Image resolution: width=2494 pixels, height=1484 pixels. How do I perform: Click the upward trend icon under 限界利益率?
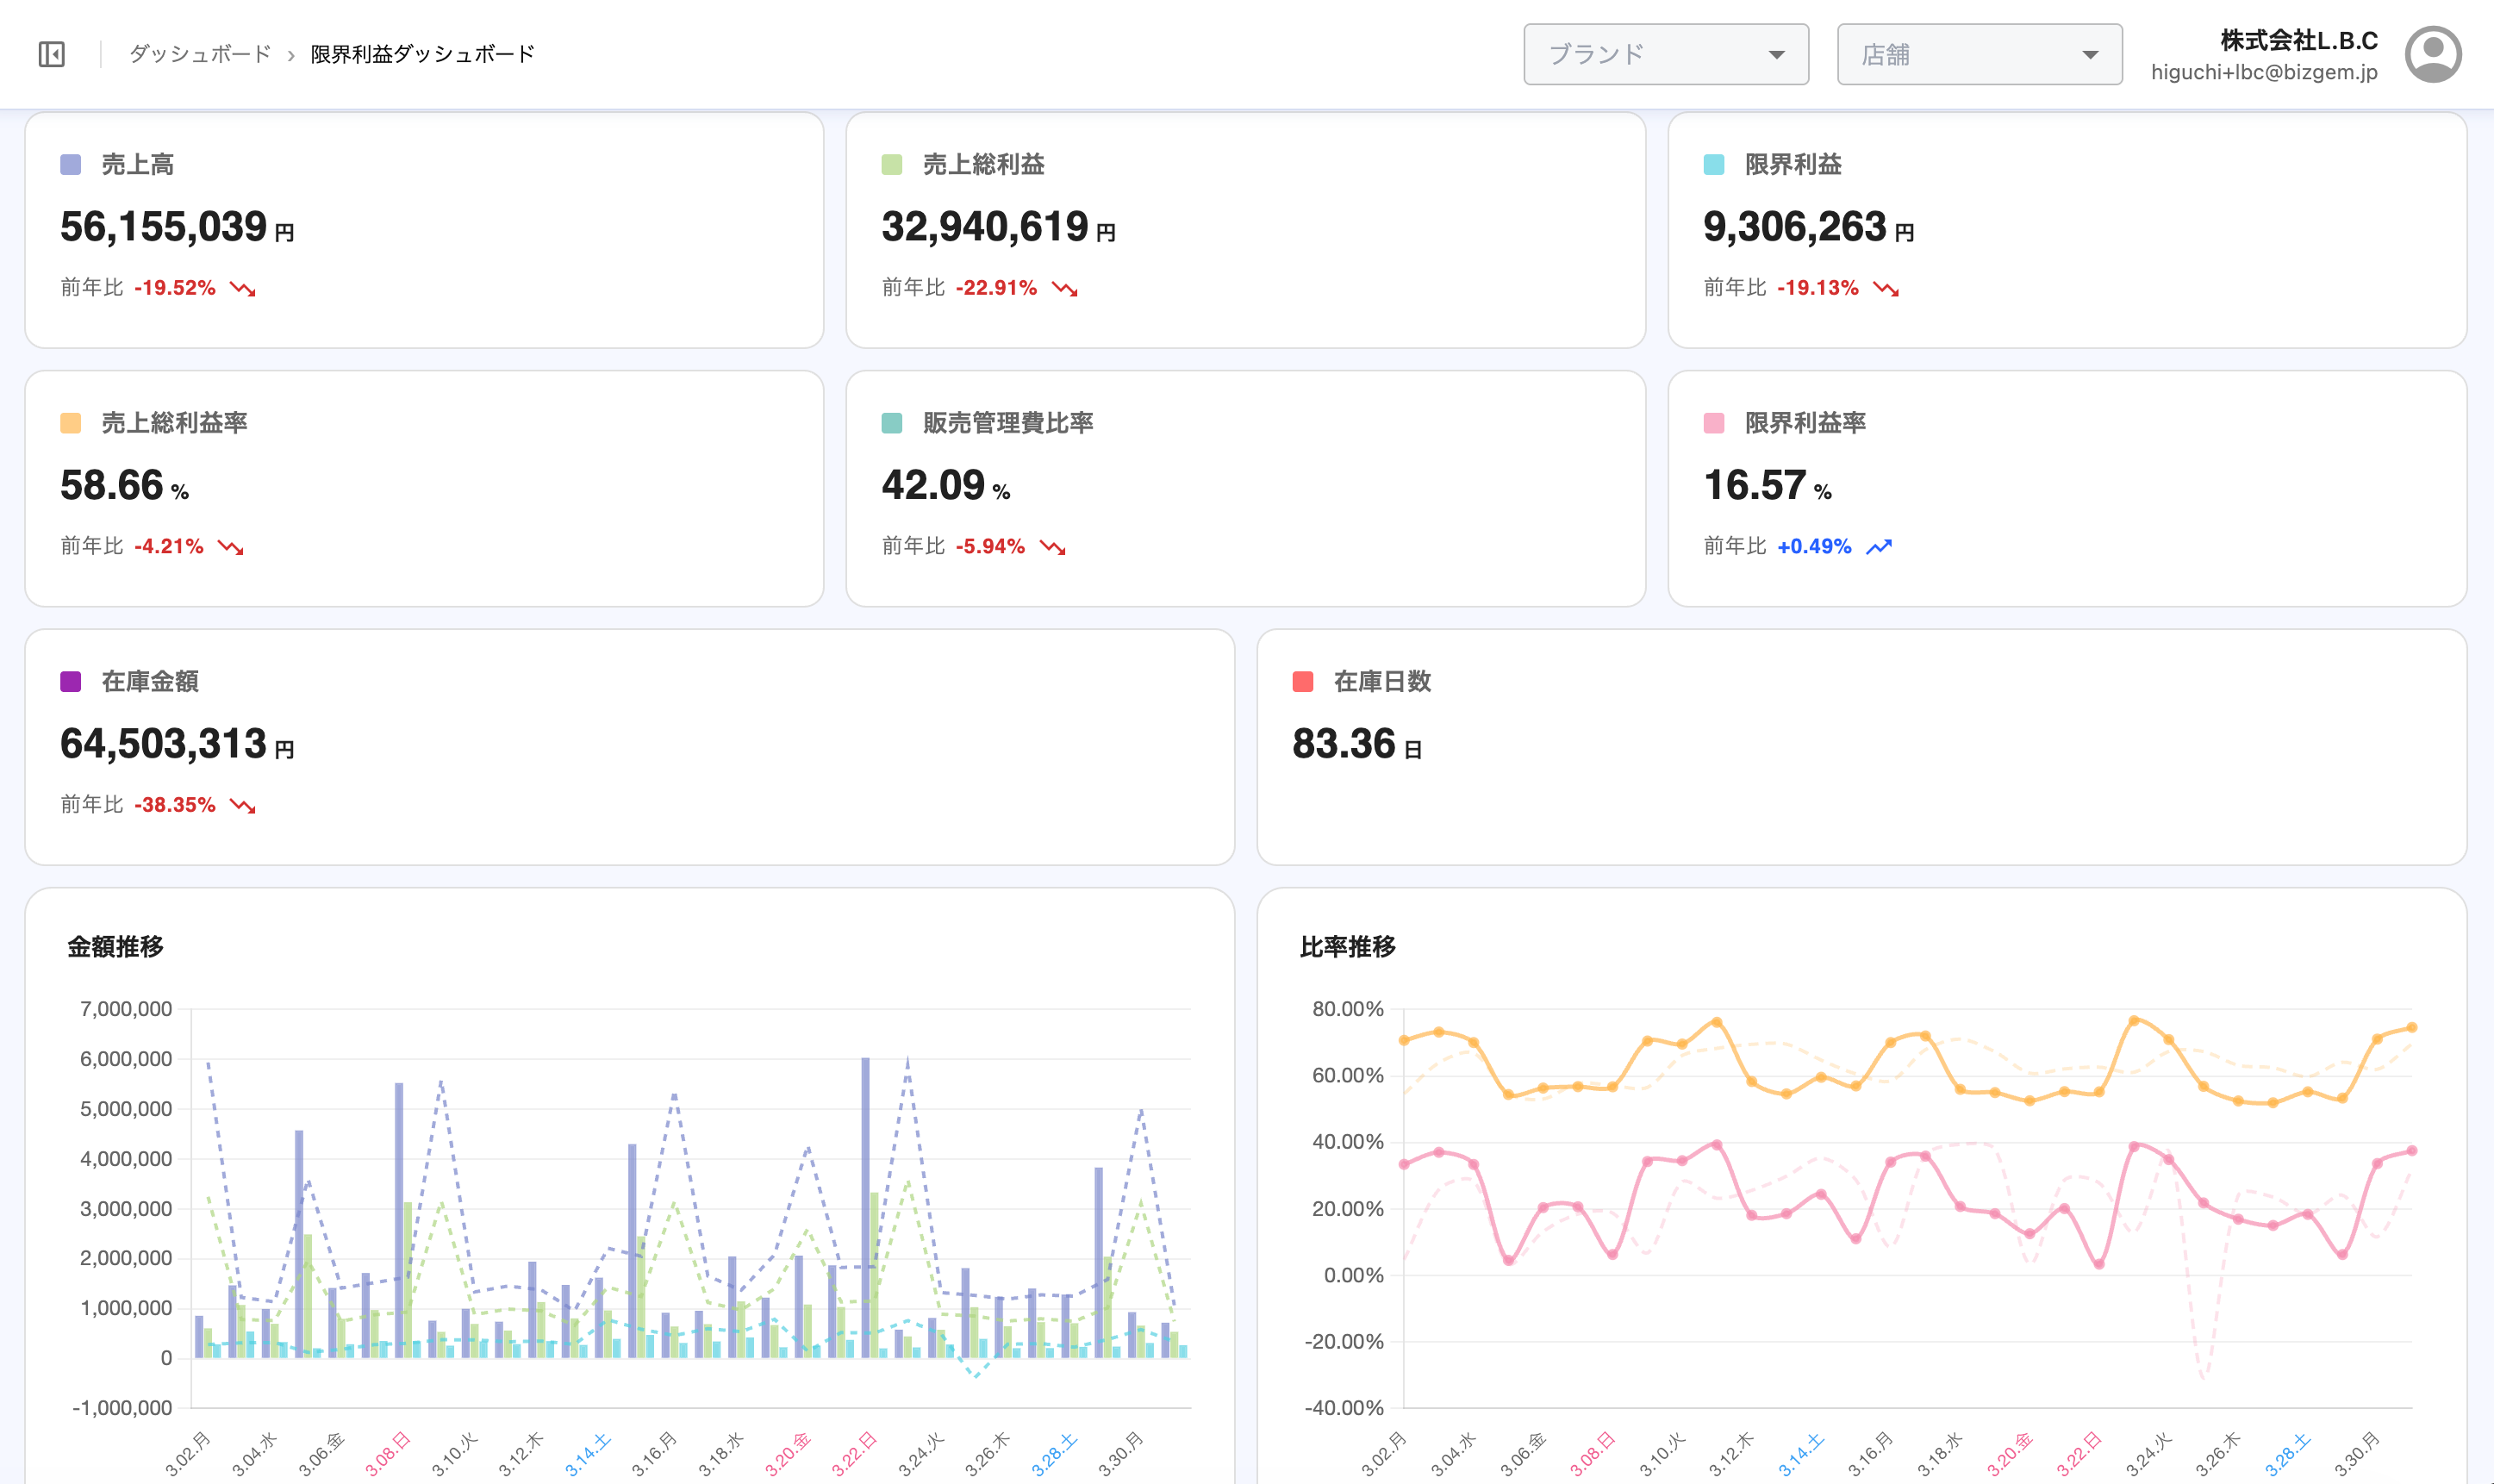point(1879,547)
